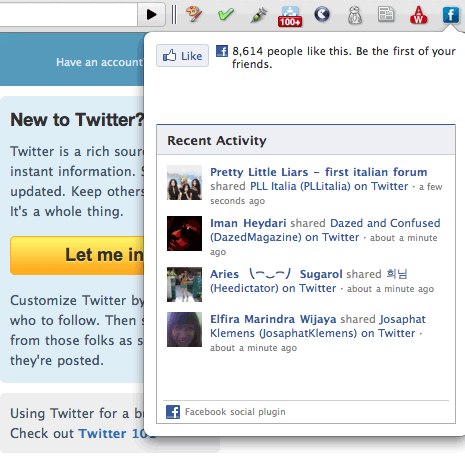Open PLL Italia (PLLitalia) on Twitter link
Viewport: 465px width, 458px height.
pos(329,186)
